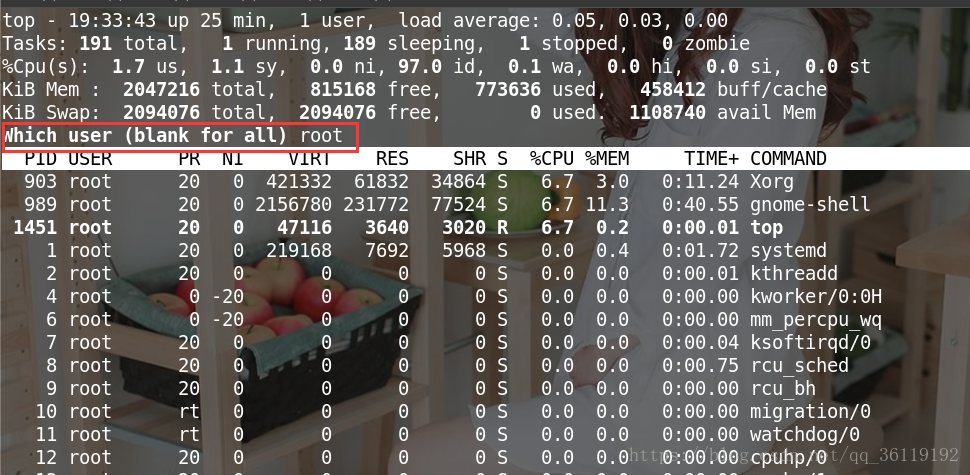The image size is (970, 475).
Task: Click the SHR column header
Action: point(470,159)
